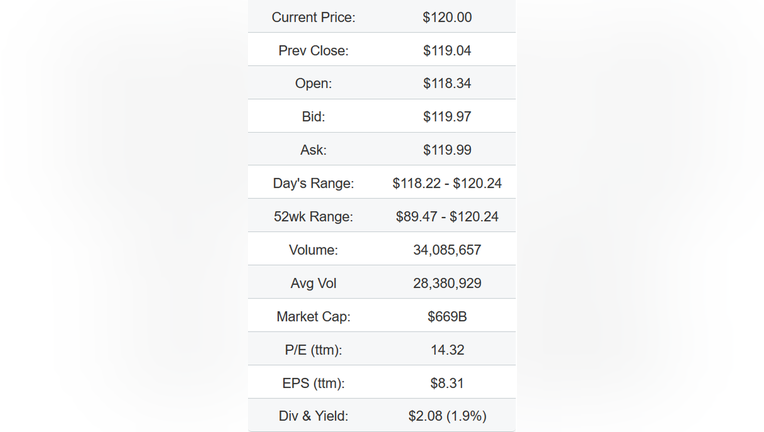This screenshot has height=432, width=764.
Task: Click the Day's Range label
Action: click(x=313, y=184)
